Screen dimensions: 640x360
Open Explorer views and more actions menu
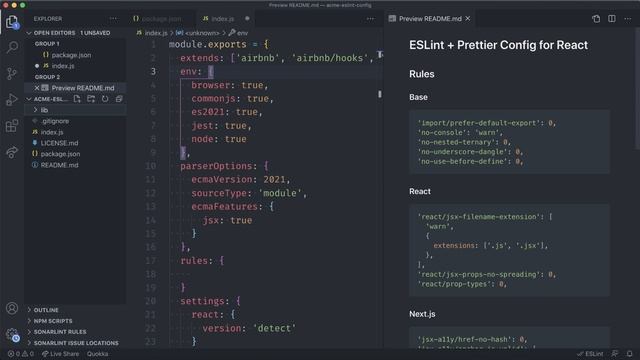click(113, 19)
